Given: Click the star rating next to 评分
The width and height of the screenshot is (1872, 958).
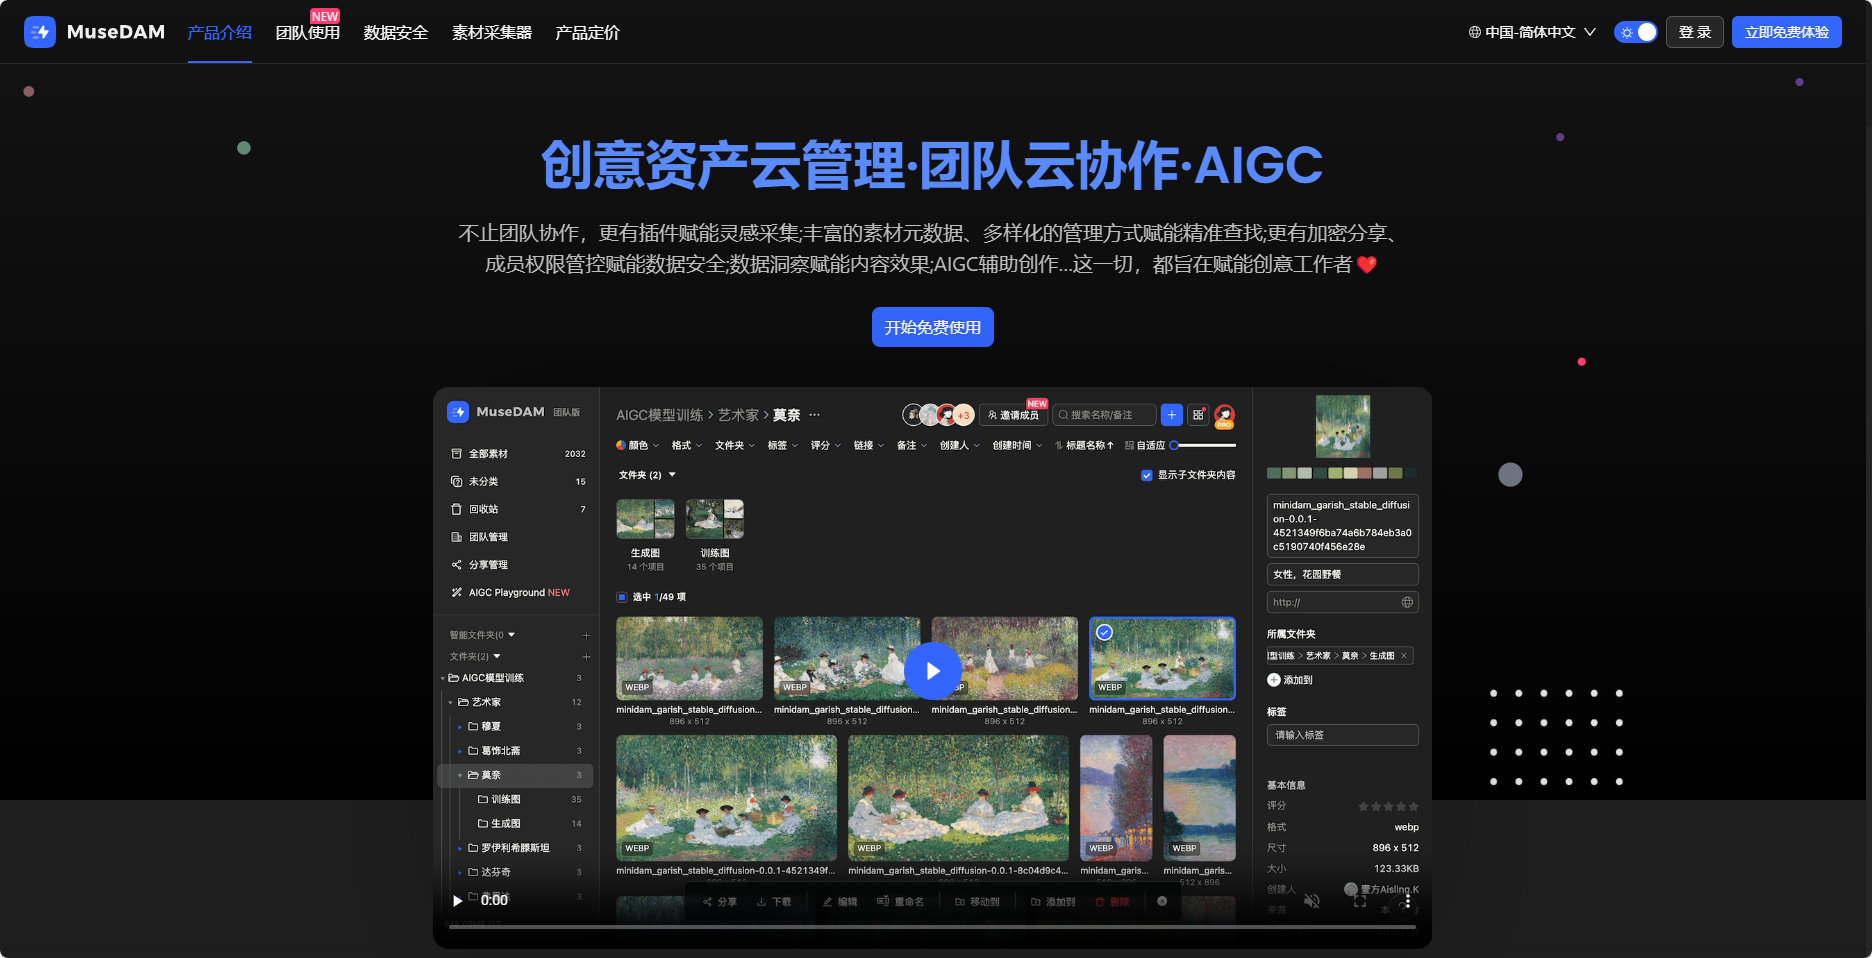Looking at the screenshot, I should (1388, 806).
